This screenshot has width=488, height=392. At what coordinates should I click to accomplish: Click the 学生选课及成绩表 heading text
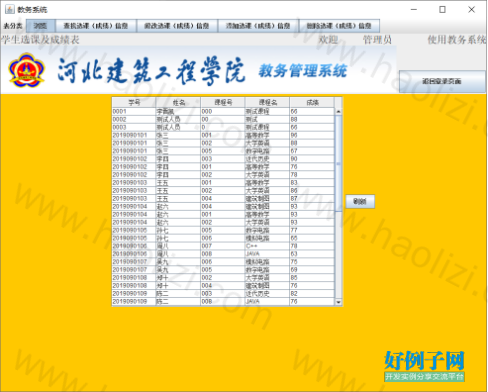tap(40, 40)
